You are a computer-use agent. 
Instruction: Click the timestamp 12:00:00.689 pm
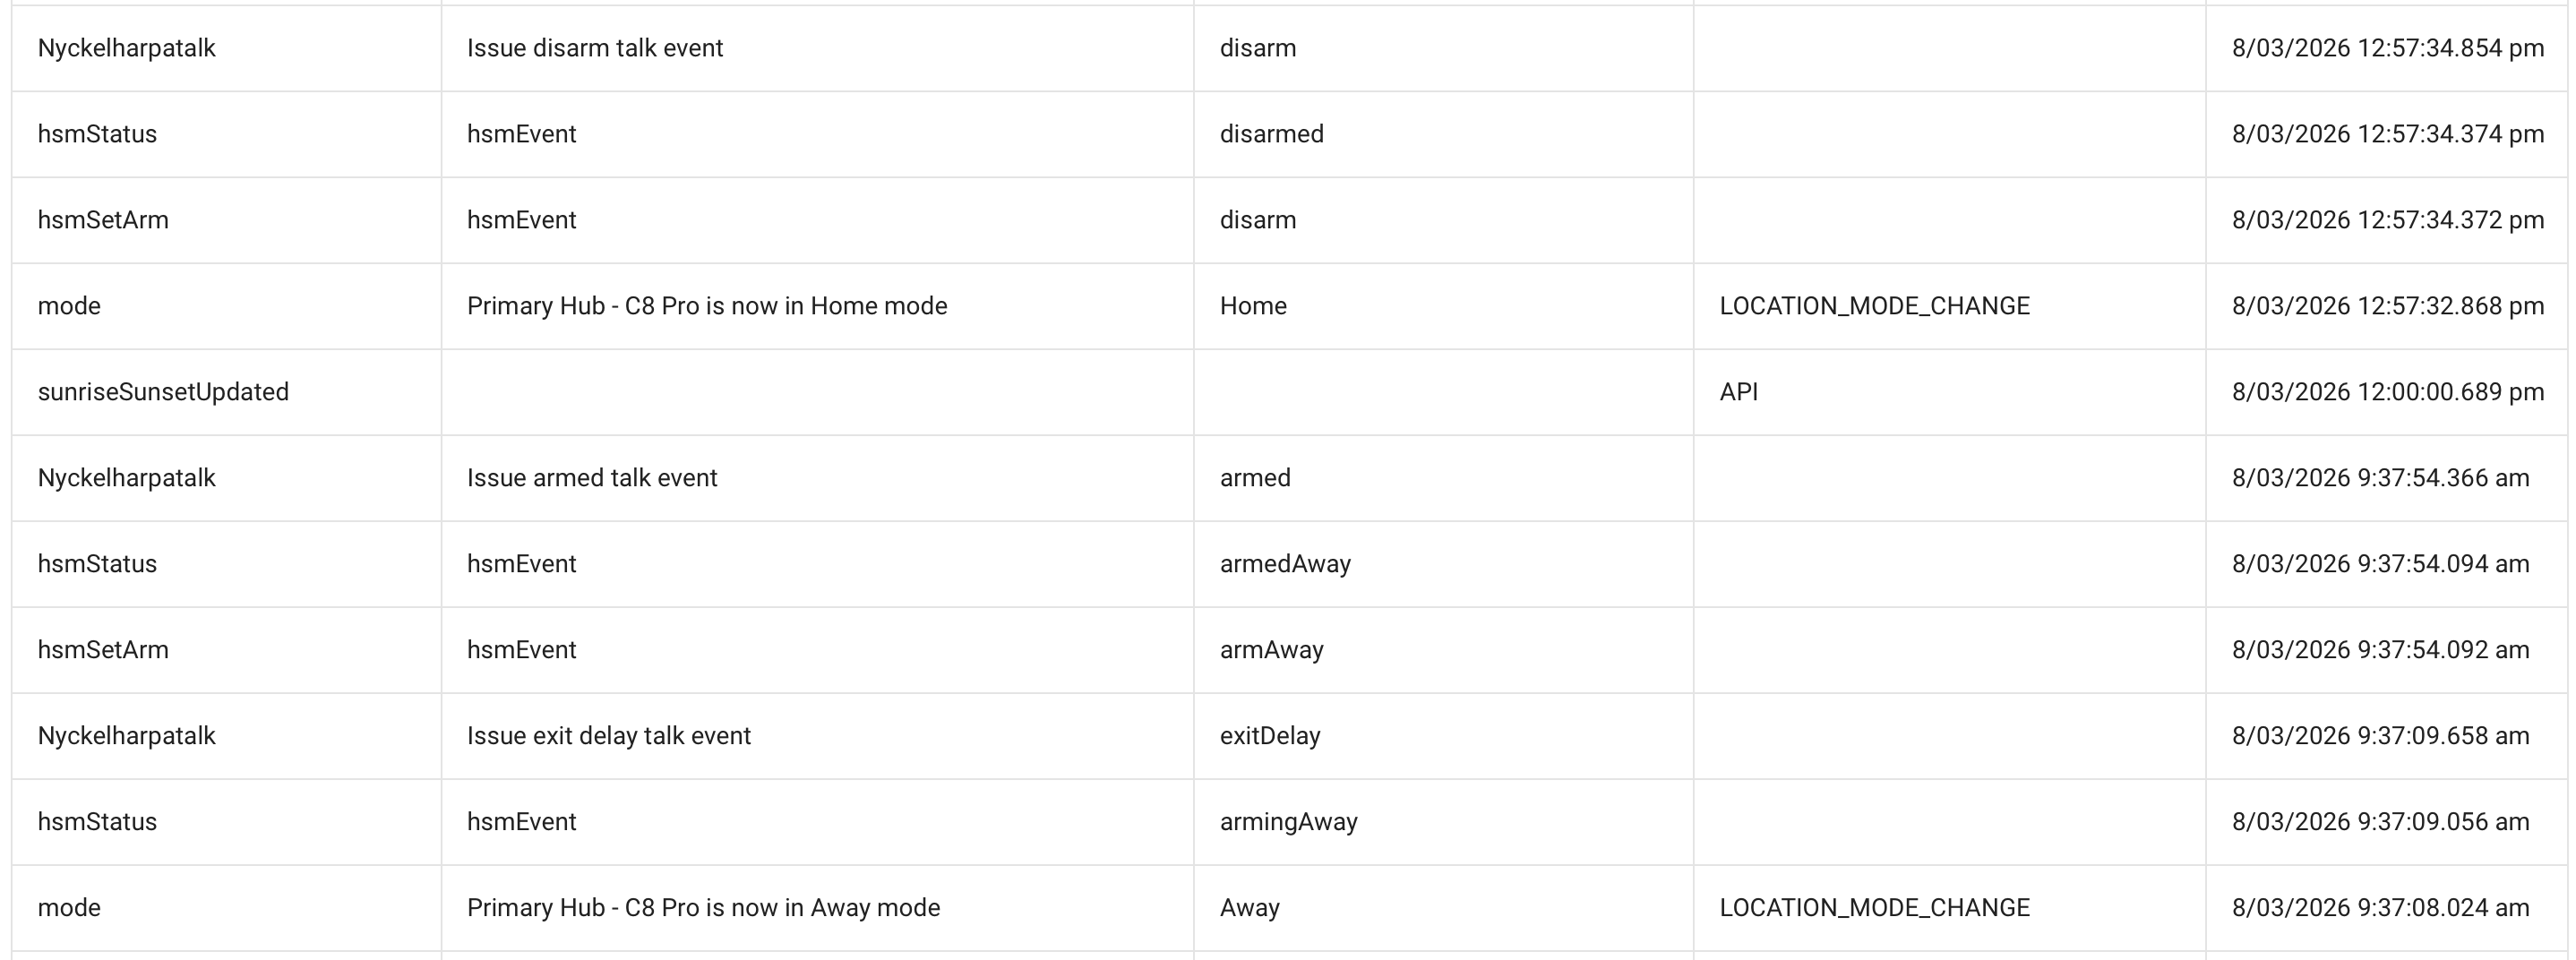[2388, 392]
